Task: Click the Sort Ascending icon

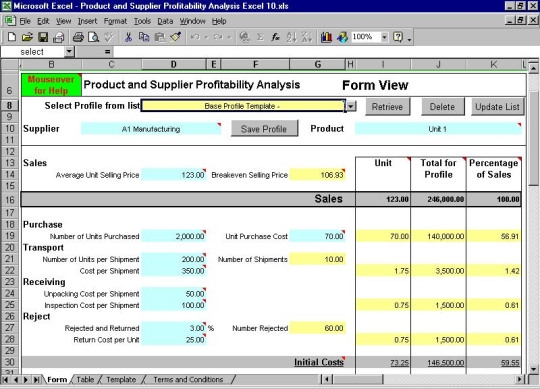Action: coord(291,37)
